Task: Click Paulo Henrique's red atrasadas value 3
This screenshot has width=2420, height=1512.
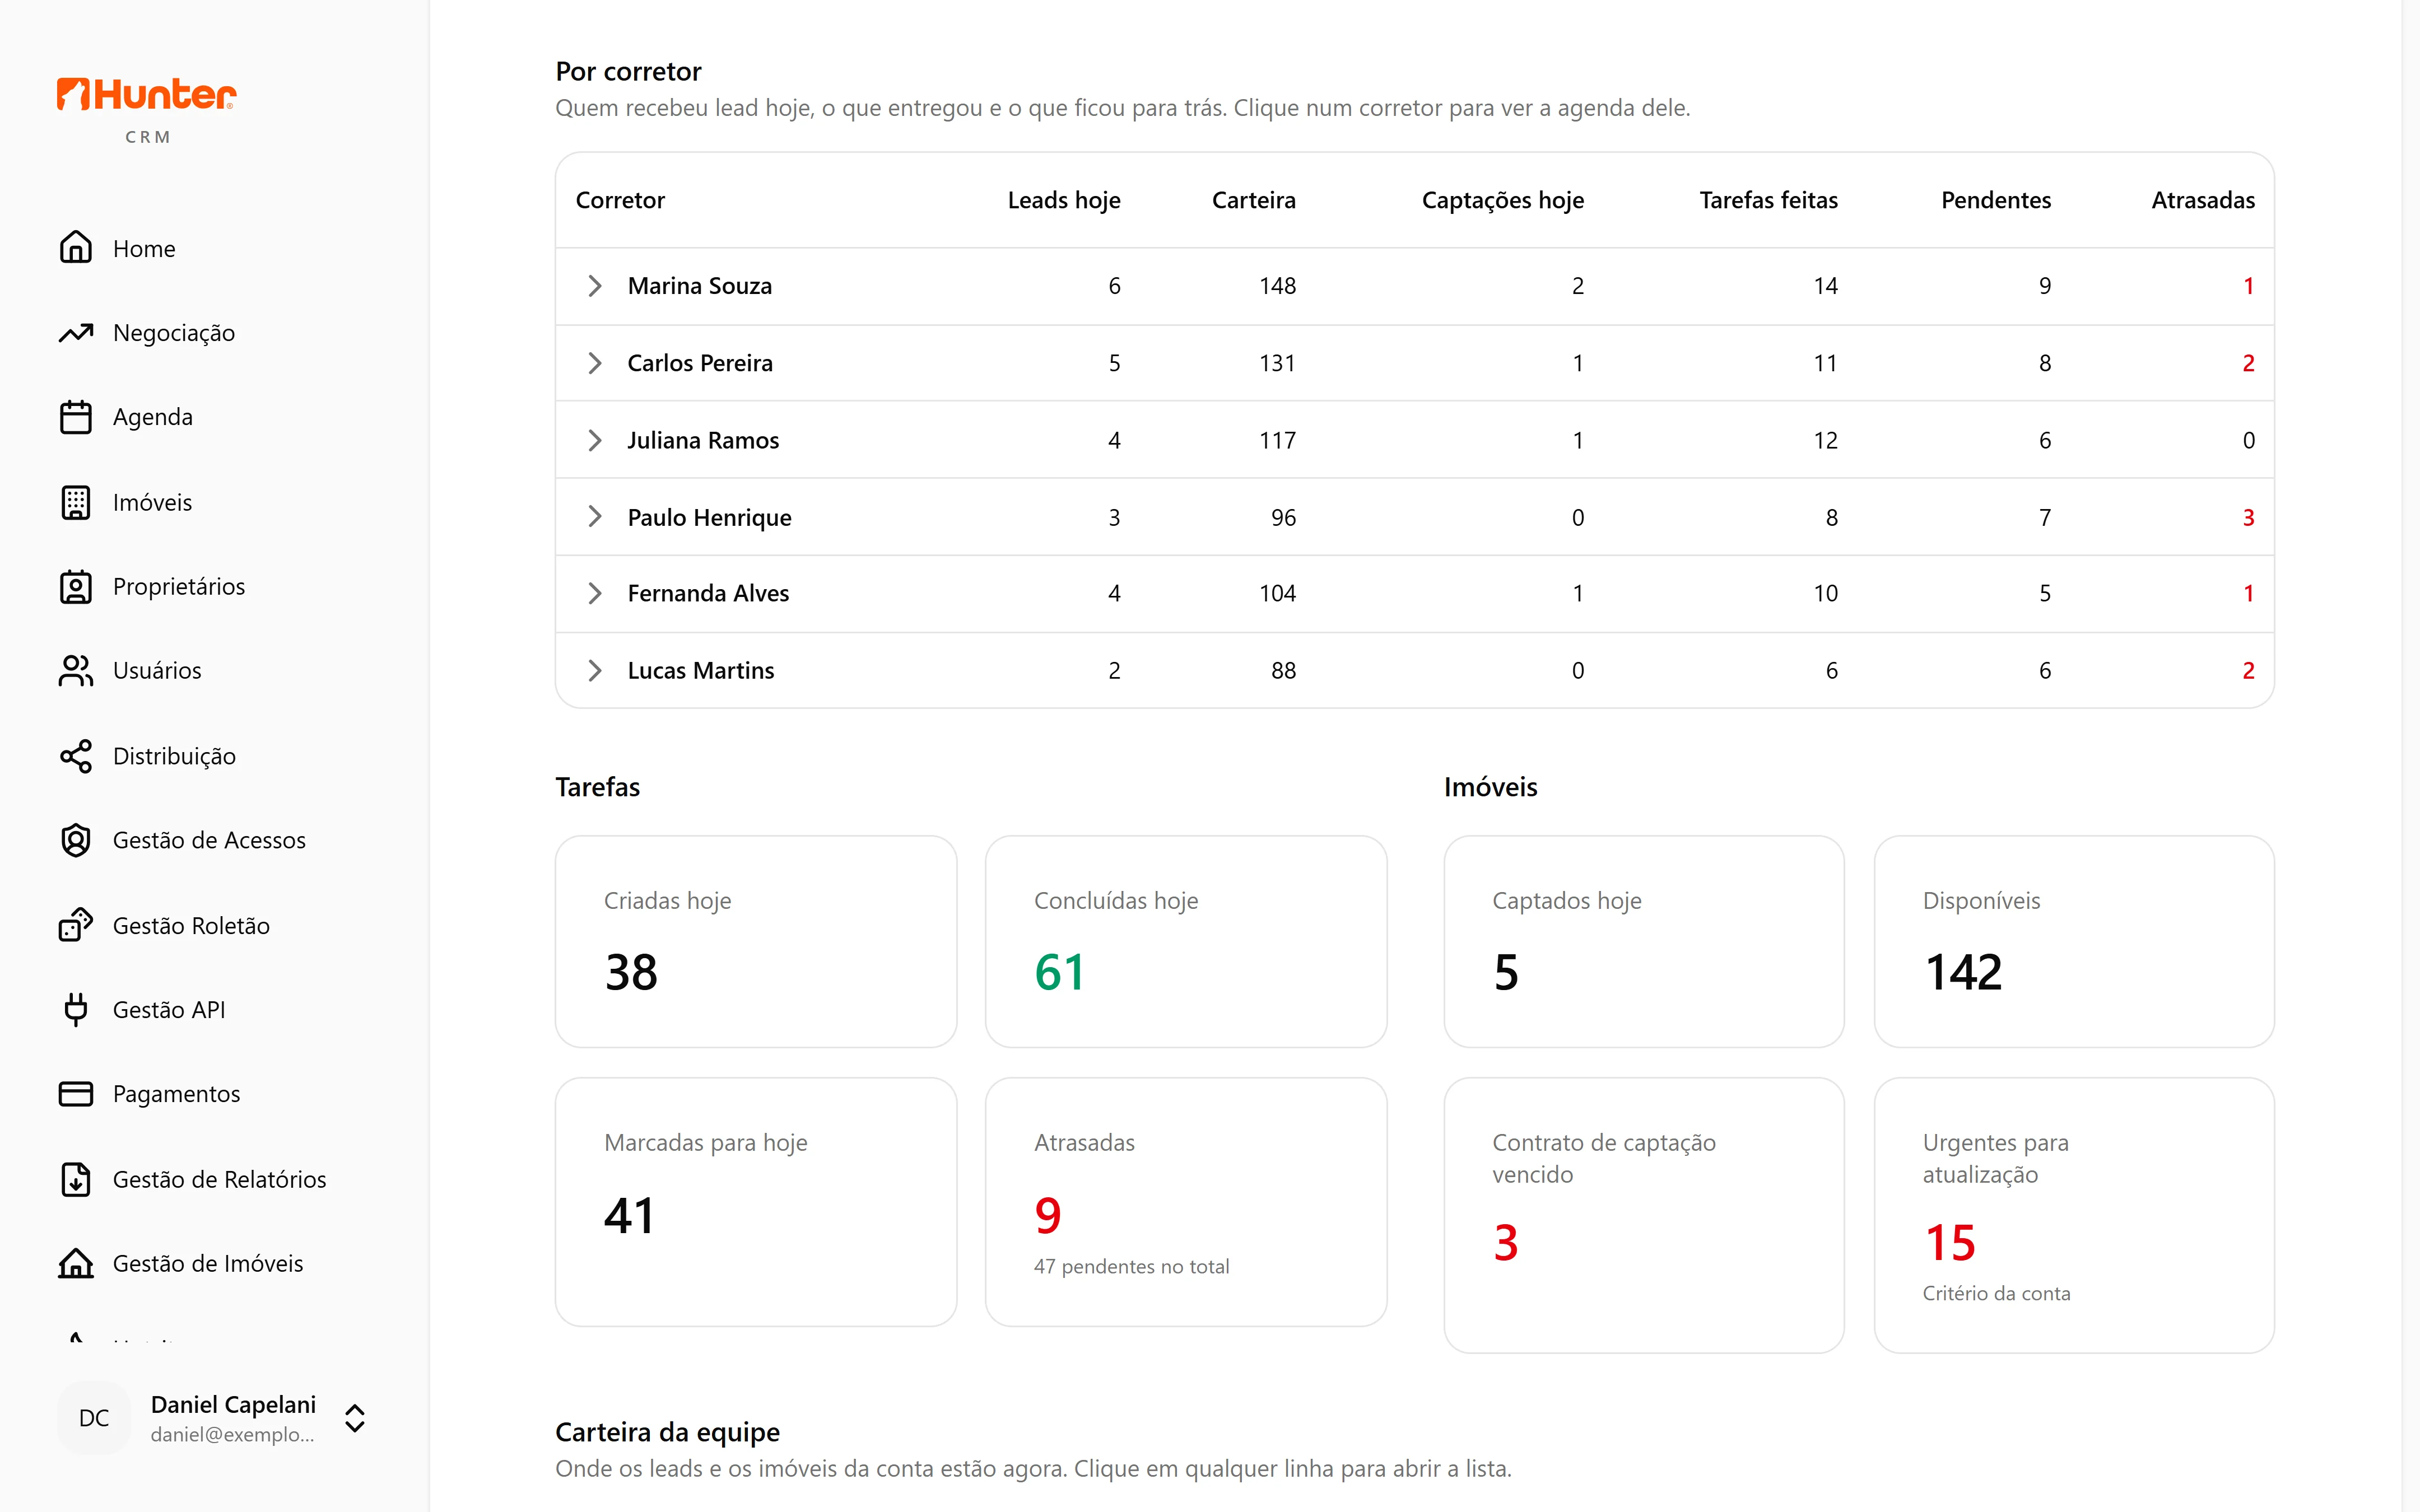Action: point(2248,517)
